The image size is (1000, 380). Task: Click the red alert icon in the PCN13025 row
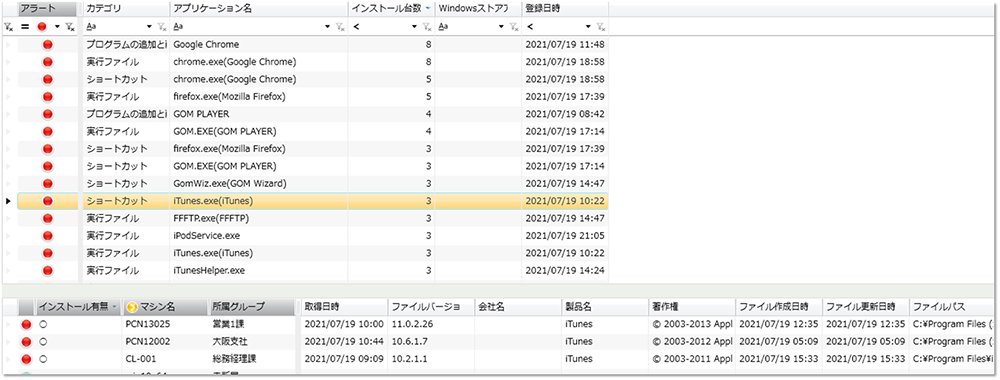tap(26, 324)
